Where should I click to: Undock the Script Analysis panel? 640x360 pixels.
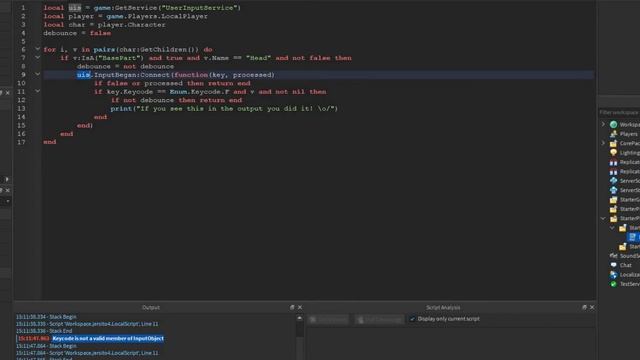584,307
